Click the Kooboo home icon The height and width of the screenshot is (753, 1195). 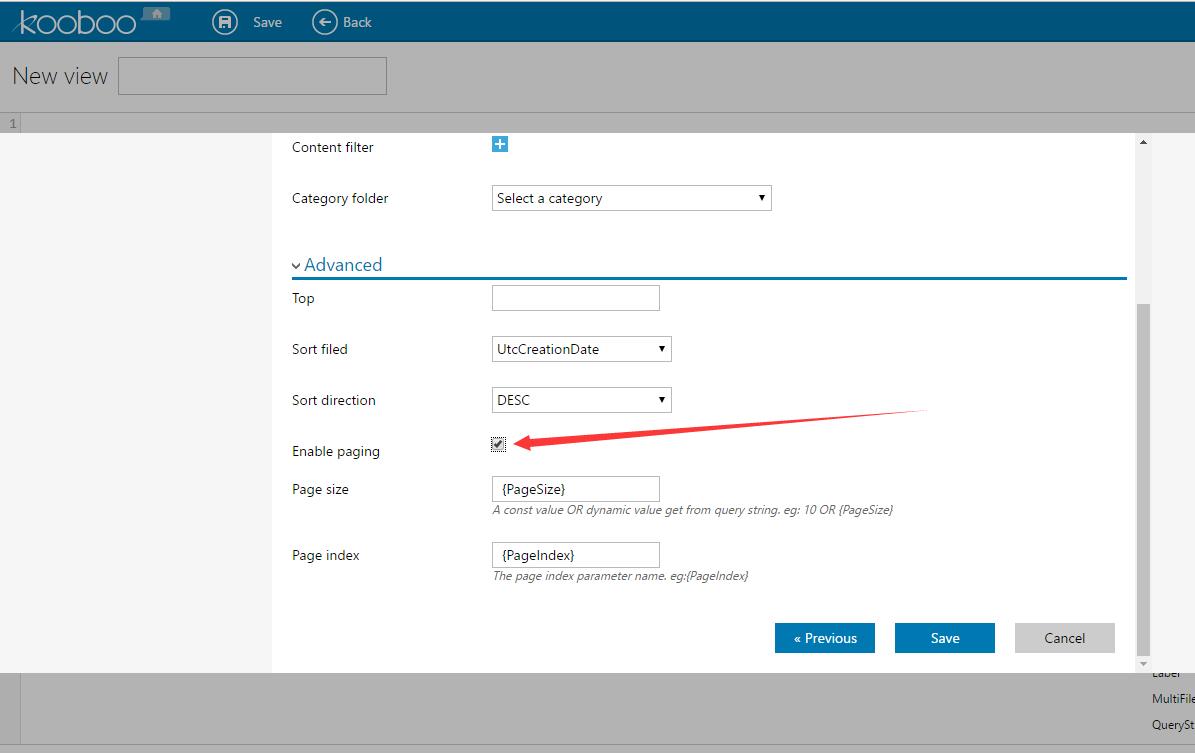(156, 14)
